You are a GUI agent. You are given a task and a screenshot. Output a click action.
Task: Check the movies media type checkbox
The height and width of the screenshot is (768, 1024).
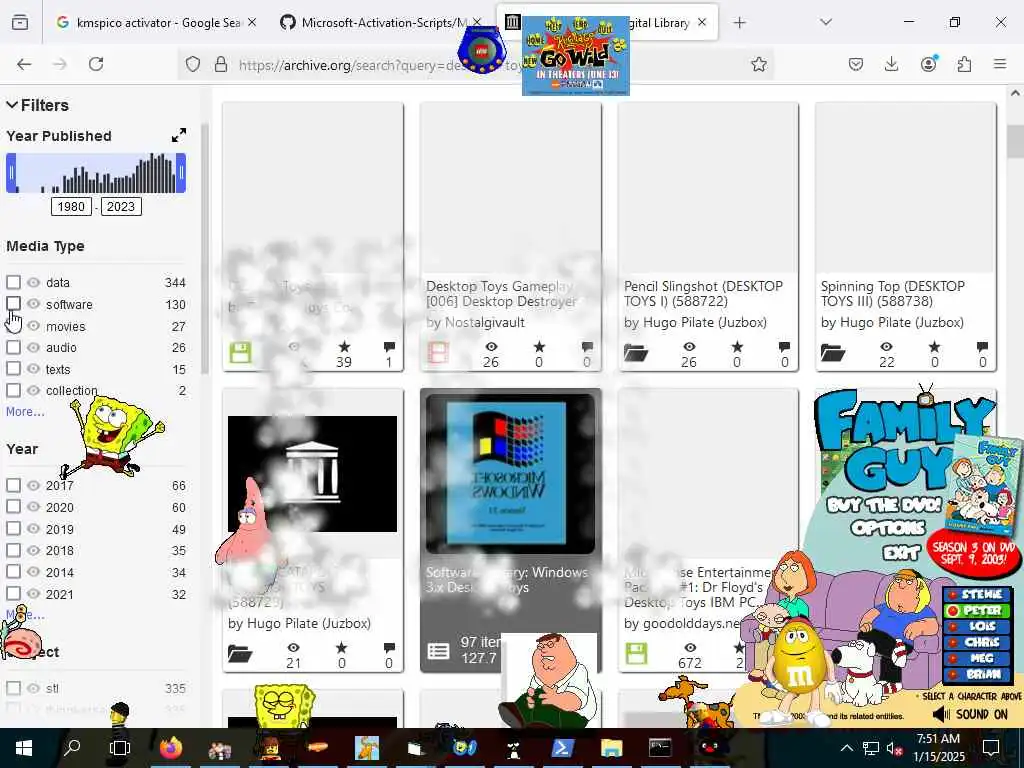pyautogui.click(x=13, y=326)
